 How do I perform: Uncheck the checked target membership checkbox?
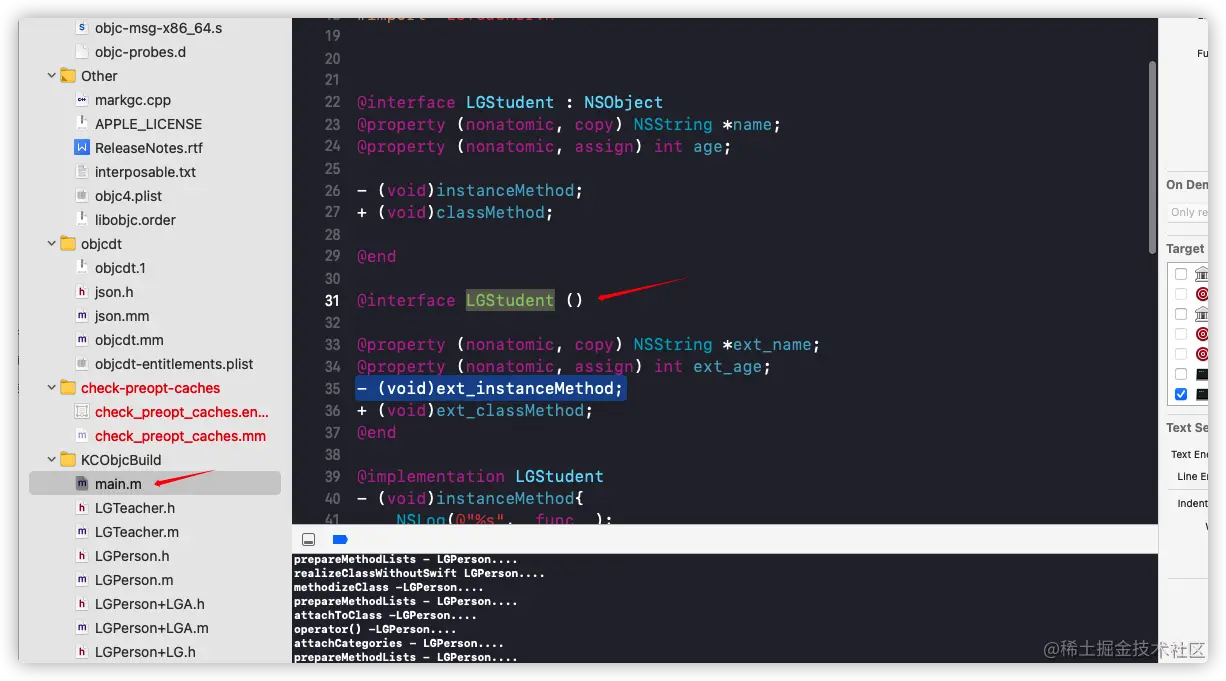click(x=1181, y=394)
